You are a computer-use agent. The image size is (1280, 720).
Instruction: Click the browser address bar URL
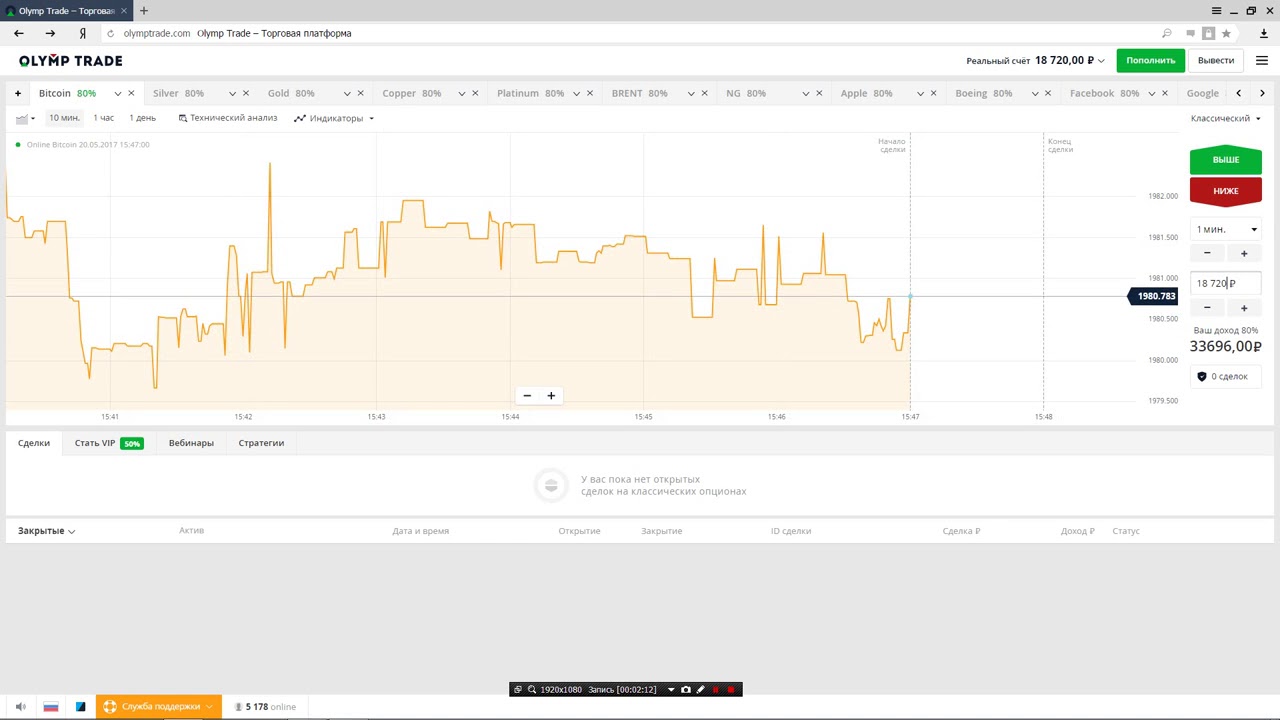[157, 33]
